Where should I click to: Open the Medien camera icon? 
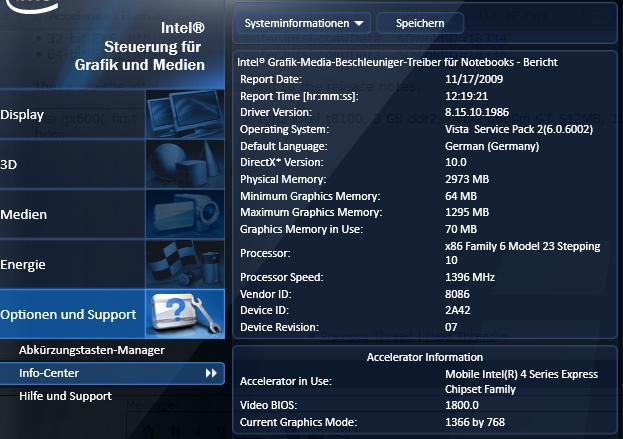coord(185,214)
